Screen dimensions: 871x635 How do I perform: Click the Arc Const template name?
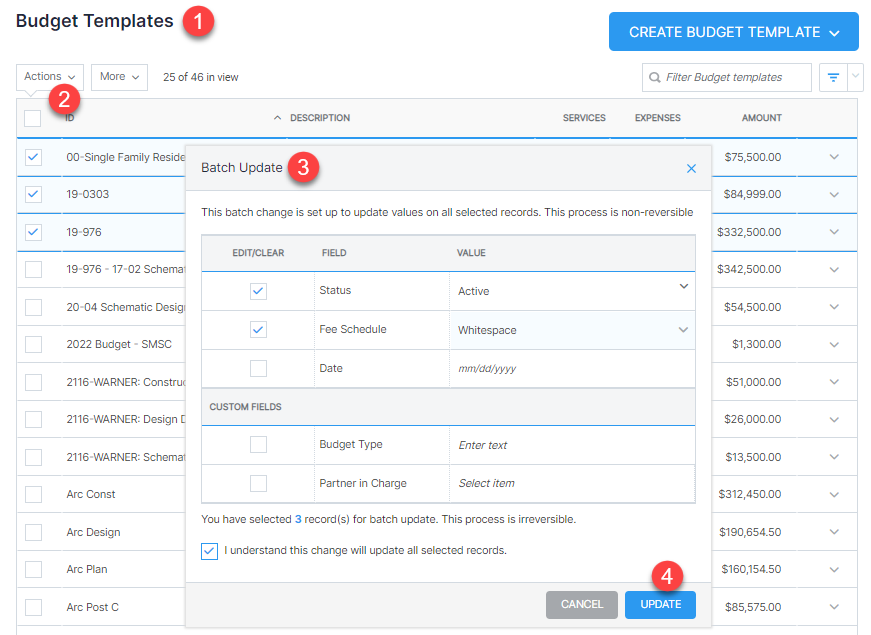tap(91, 494)
